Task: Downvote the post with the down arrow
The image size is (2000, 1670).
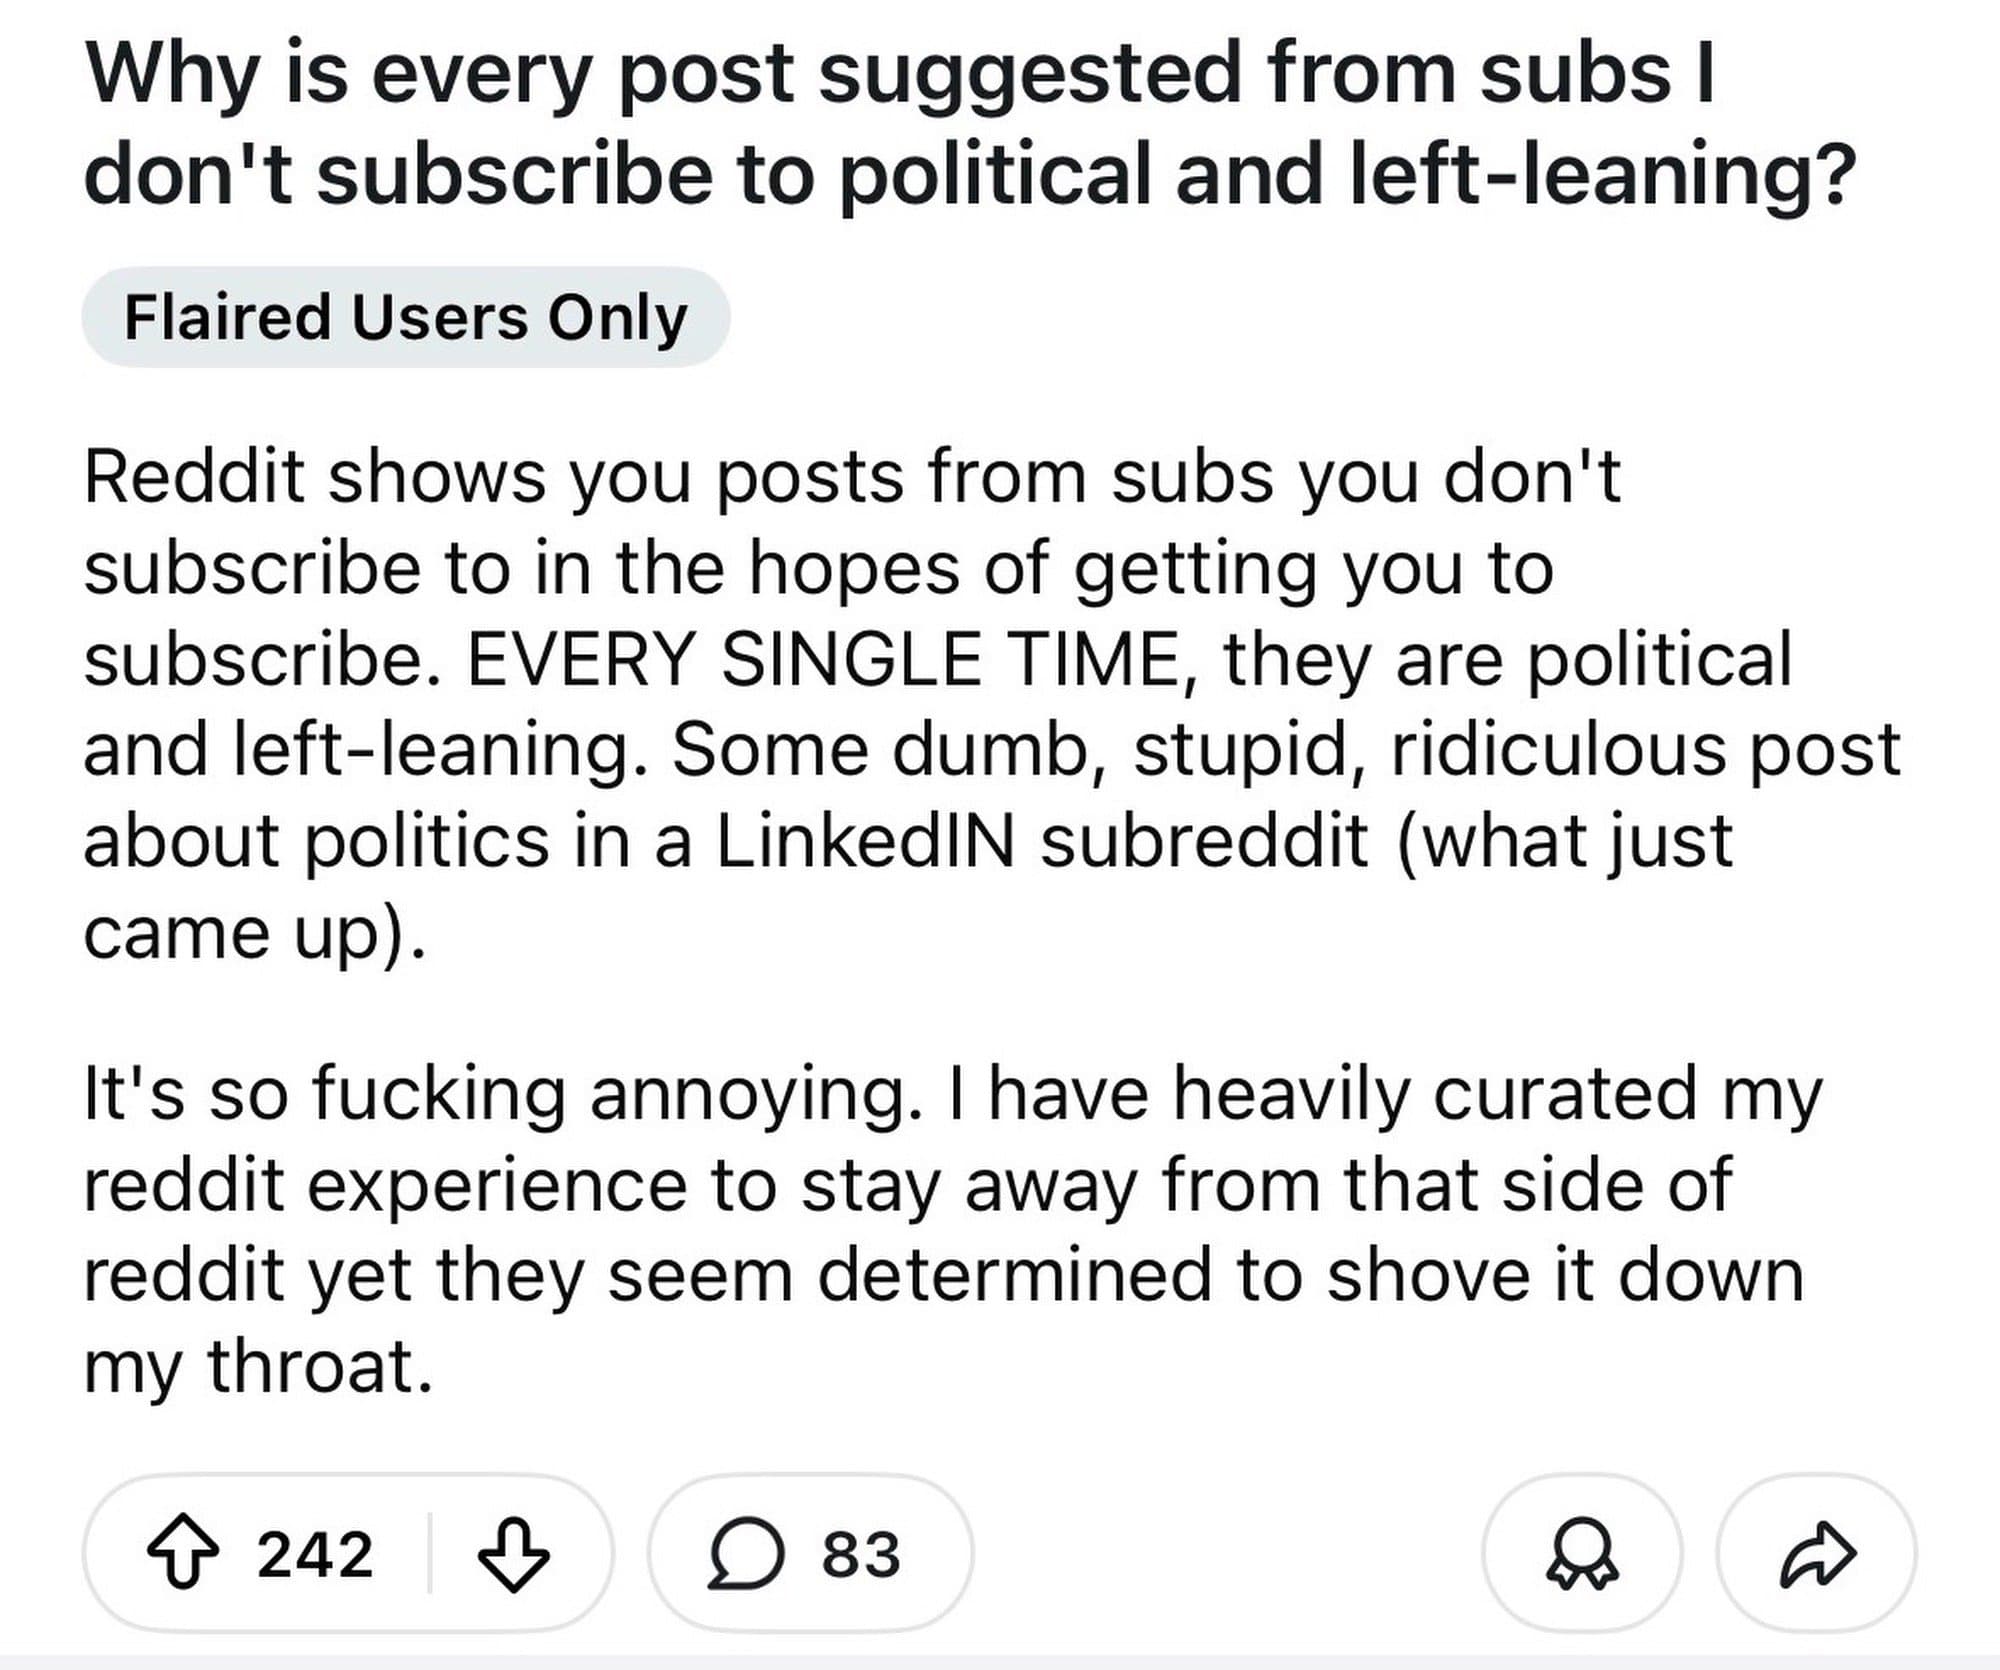Action: pos(514,1554)
